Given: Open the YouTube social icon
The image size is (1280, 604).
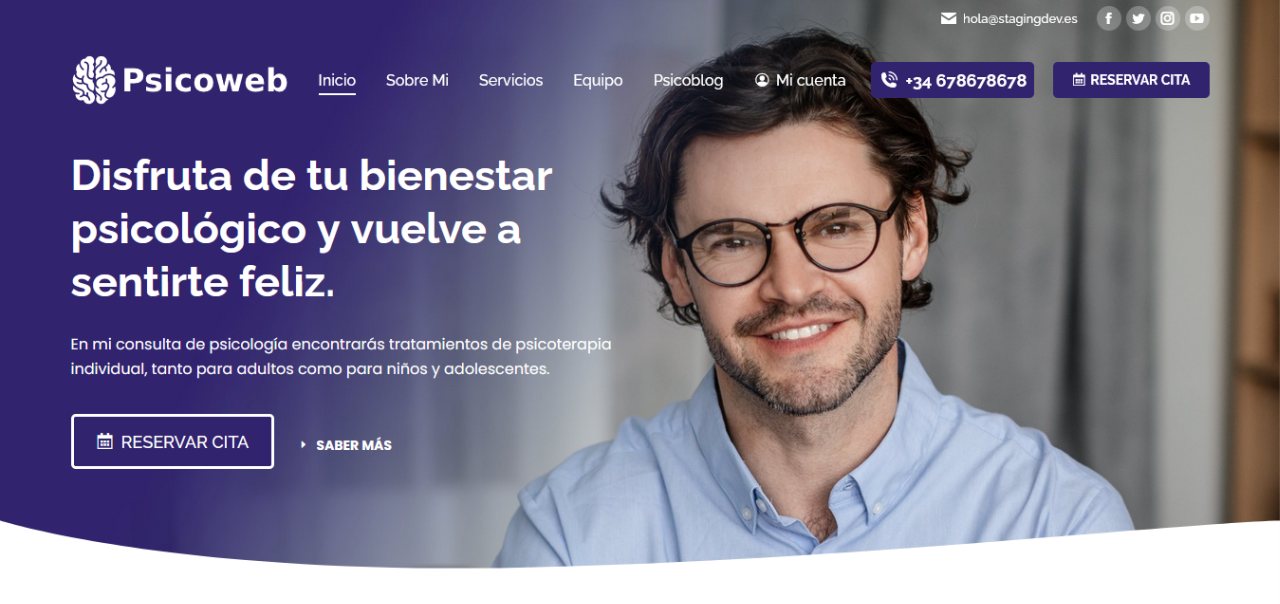Looking at the screenshot, I should tap(1197, 18).
